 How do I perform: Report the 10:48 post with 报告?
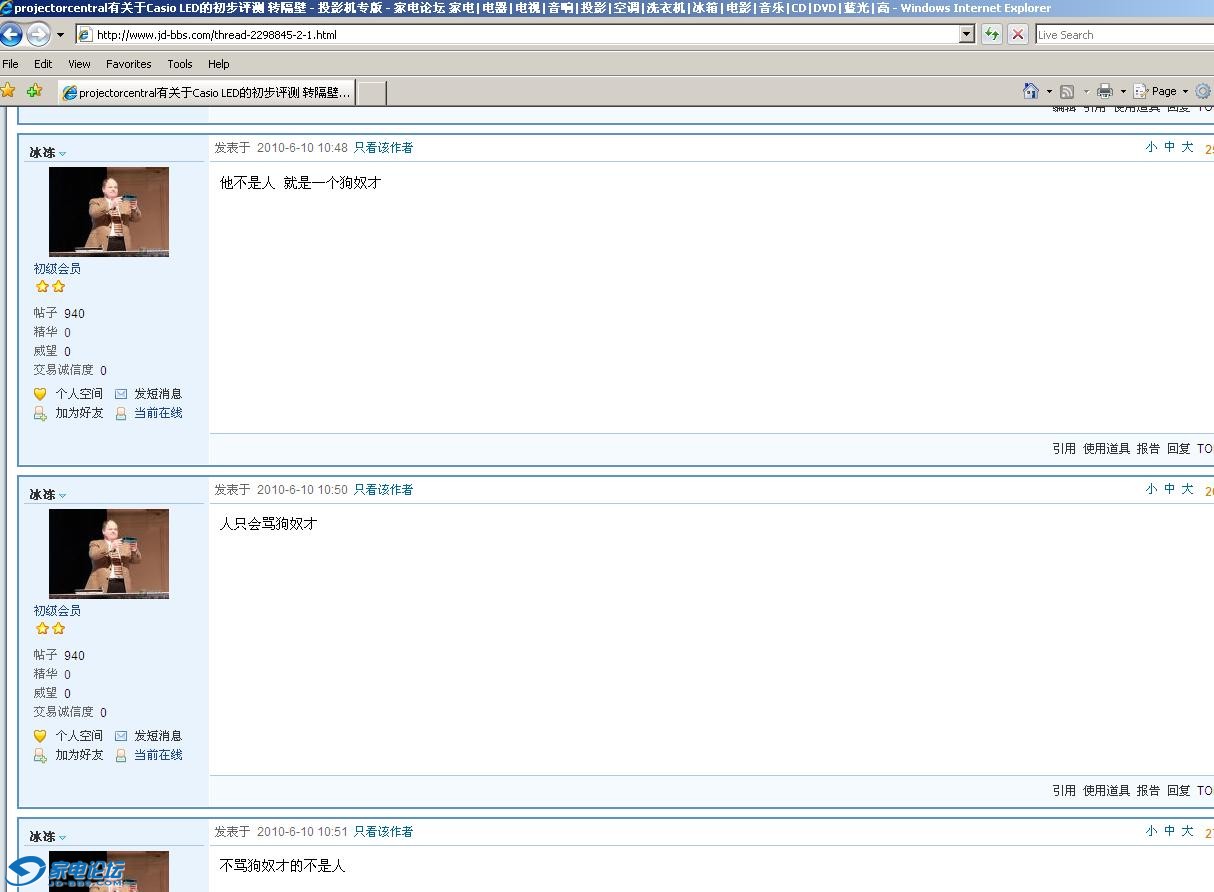1148,449
